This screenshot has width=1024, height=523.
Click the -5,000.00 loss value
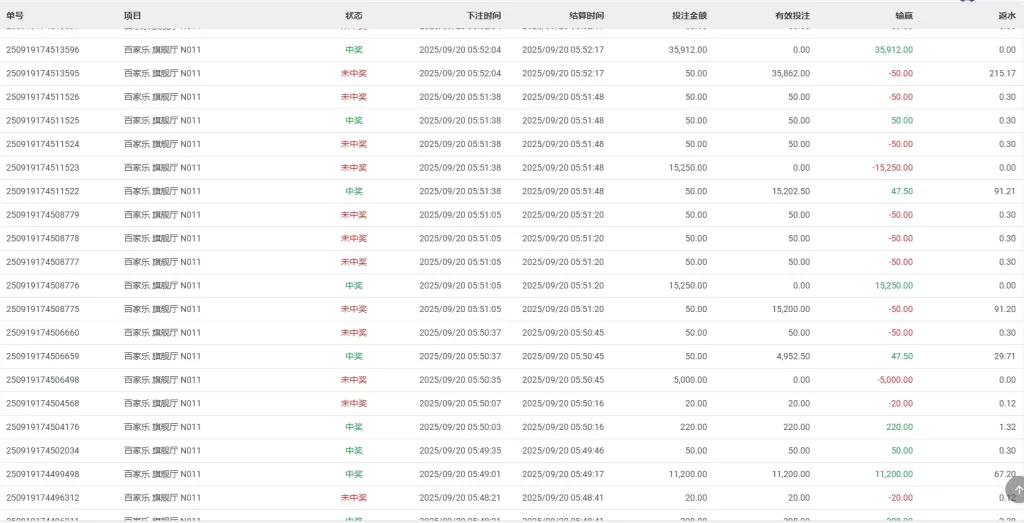[x=895, y=380]
